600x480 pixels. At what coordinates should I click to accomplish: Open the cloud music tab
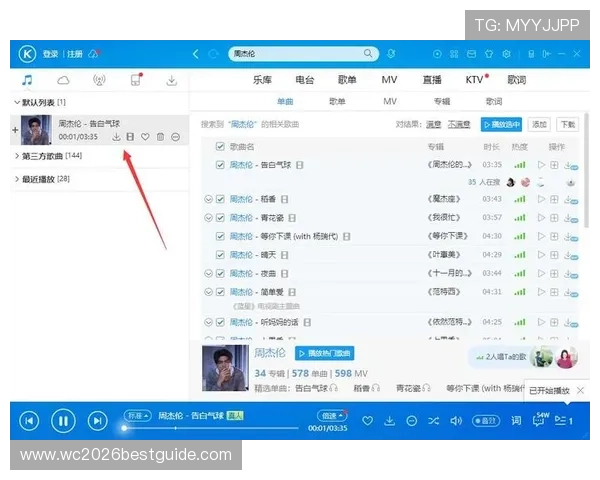click(x=63, y=80)
